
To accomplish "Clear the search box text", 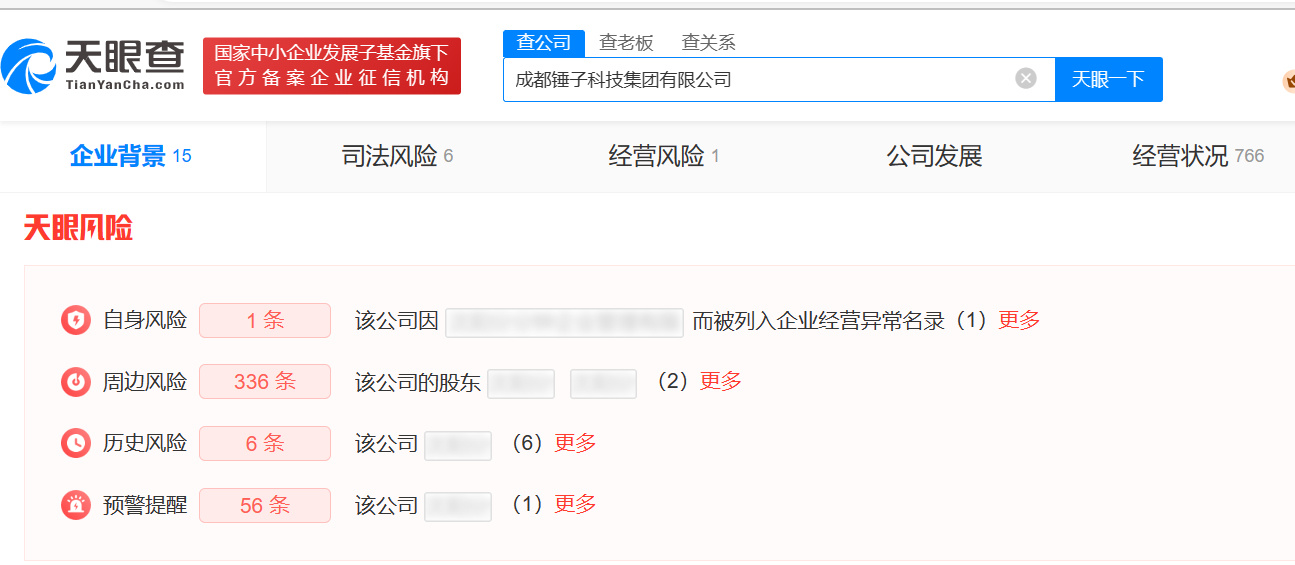I will [x=1026, y=79].
